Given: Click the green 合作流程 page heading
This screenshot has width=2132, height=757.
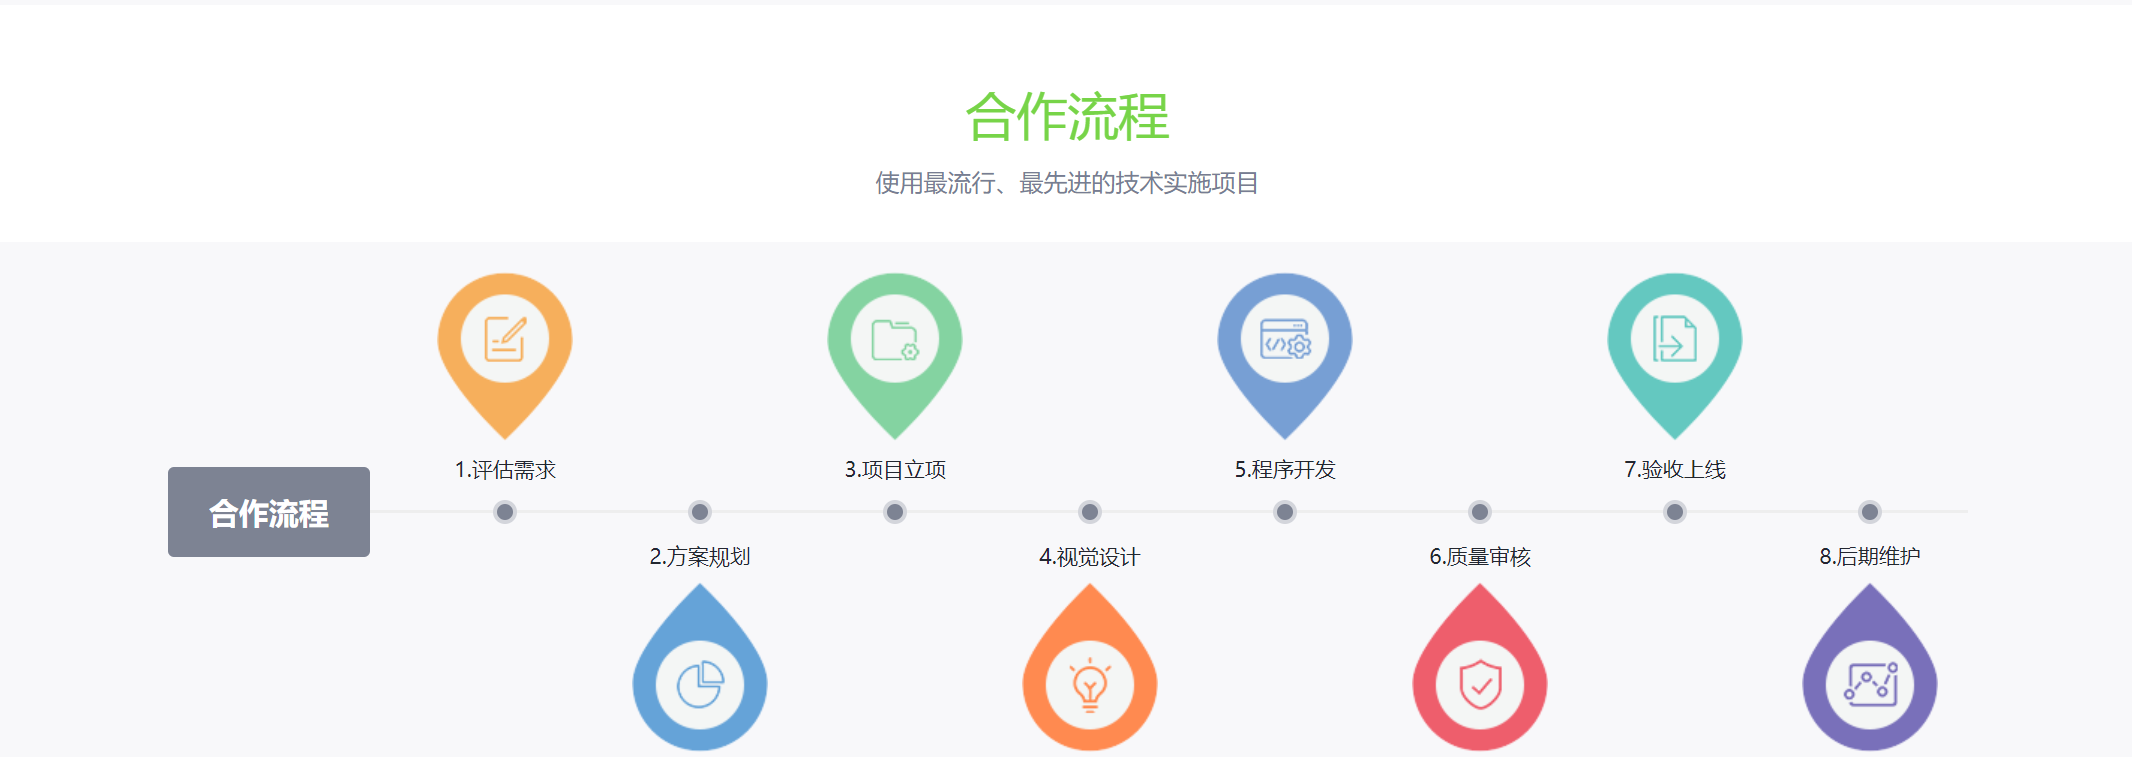Looking at the screenshot, I should point(1067,117).
